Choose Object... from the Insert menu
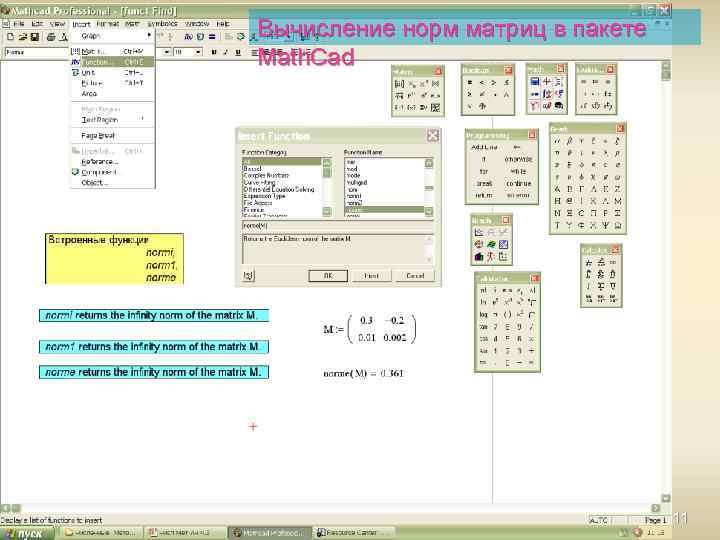The width and height of the screenshot is (720, 540). [113, 183]
